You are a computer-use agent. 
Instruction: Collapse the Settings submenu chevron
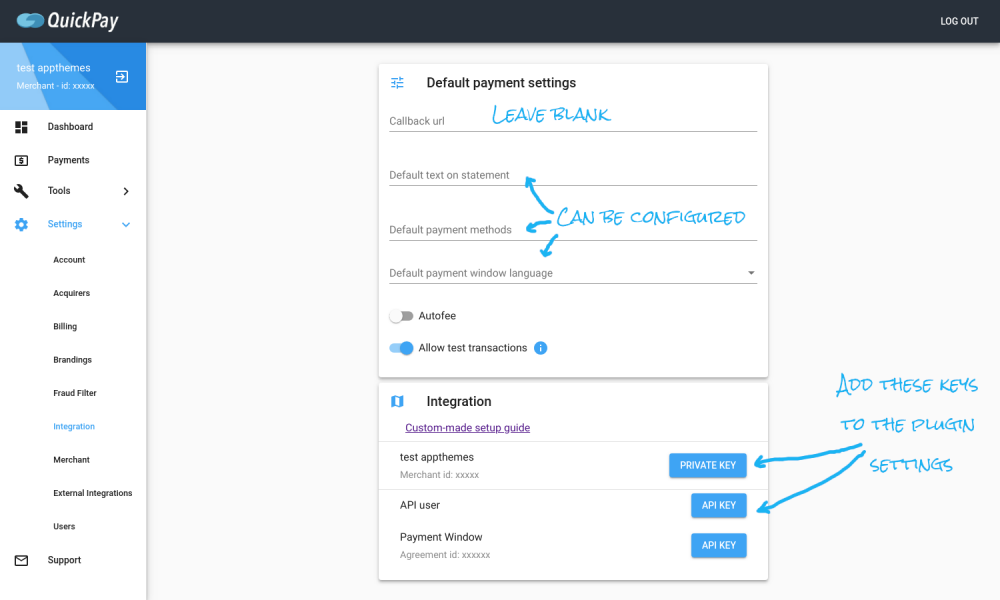click(x=126, y=224)
